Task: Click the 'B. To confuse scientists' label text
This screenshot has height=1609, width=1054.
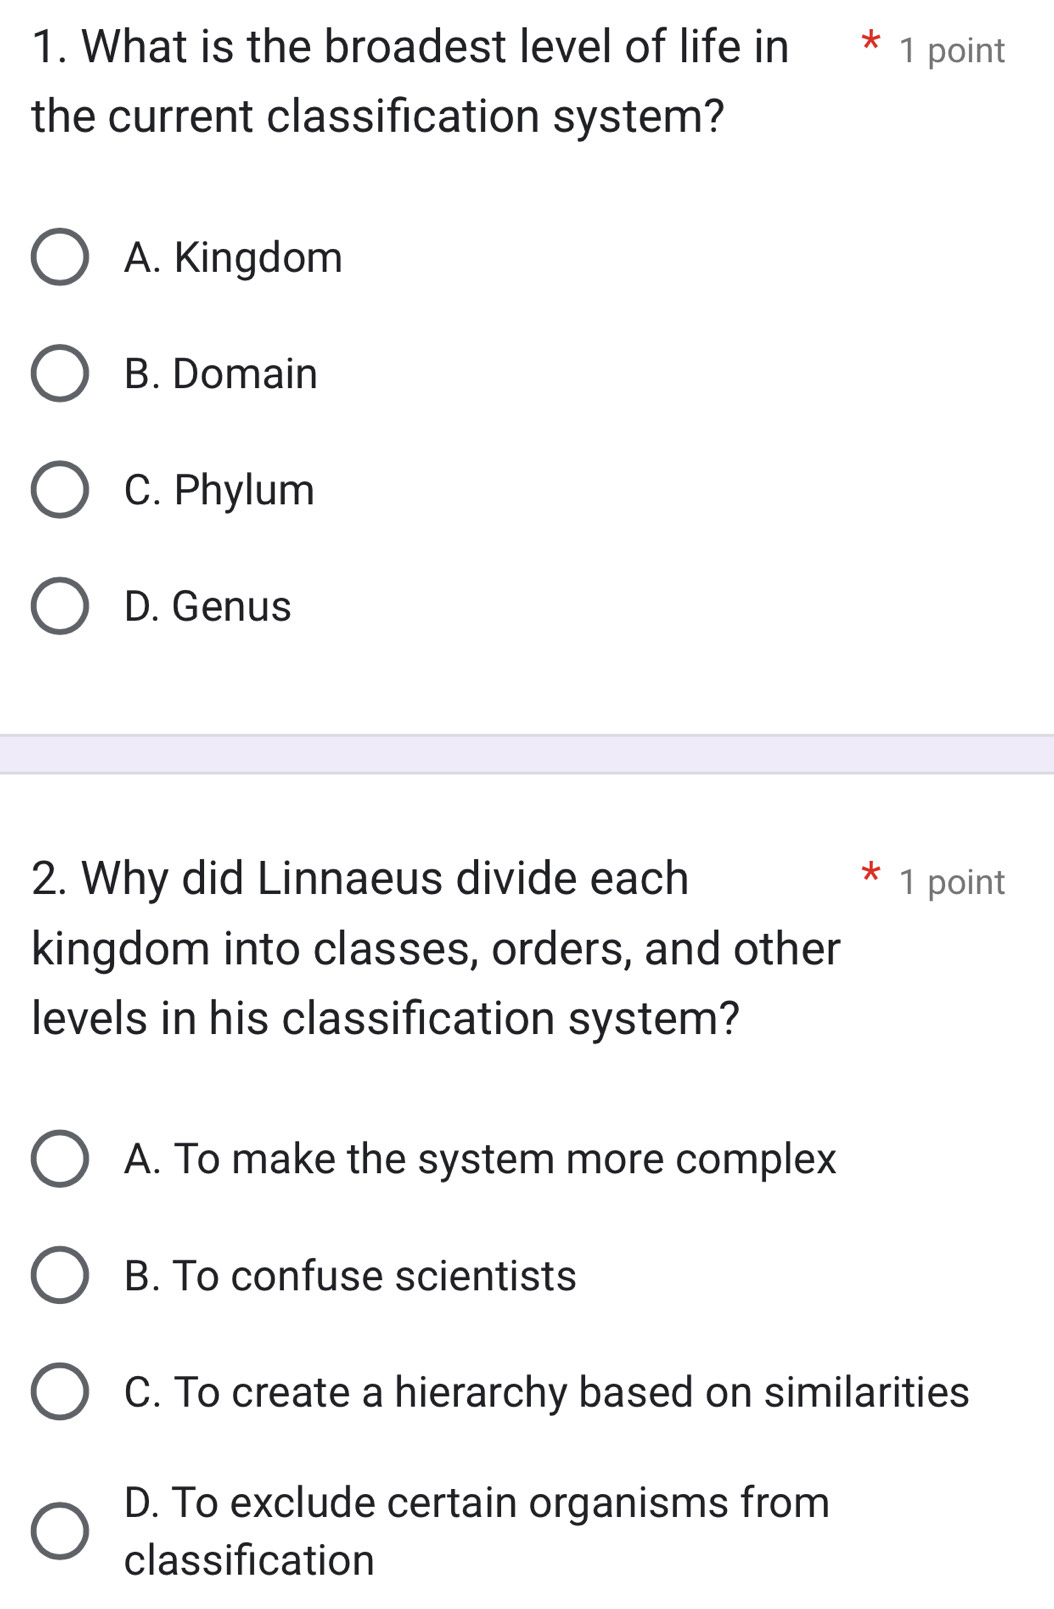Action: [x=350, y=1276]
